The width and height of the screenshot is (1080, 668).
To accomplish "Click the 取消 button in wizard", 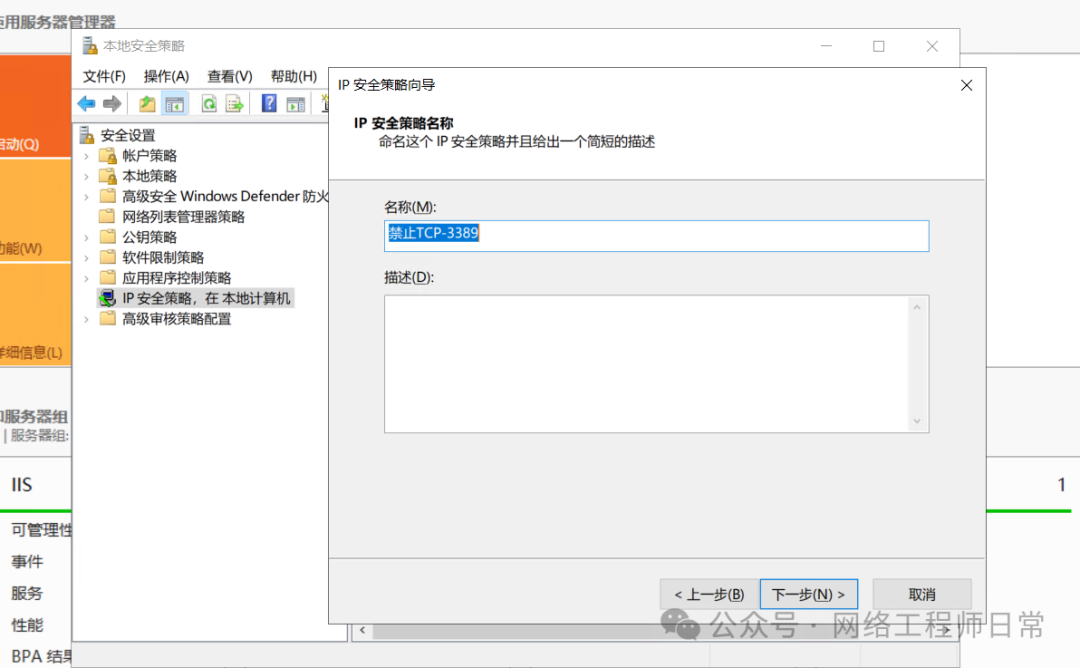I will [921, 594].
